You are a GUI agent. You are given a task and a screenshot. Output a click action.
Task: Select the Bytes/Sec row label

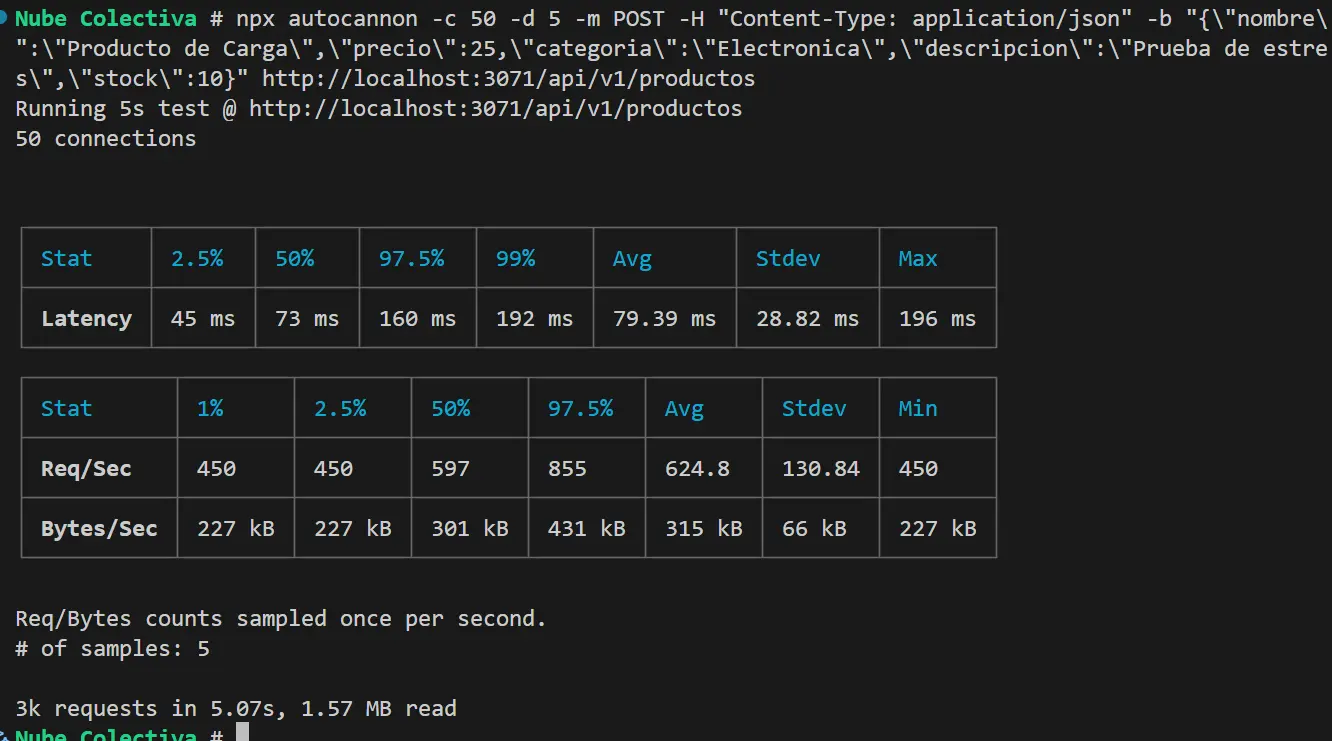coord(99,528)
